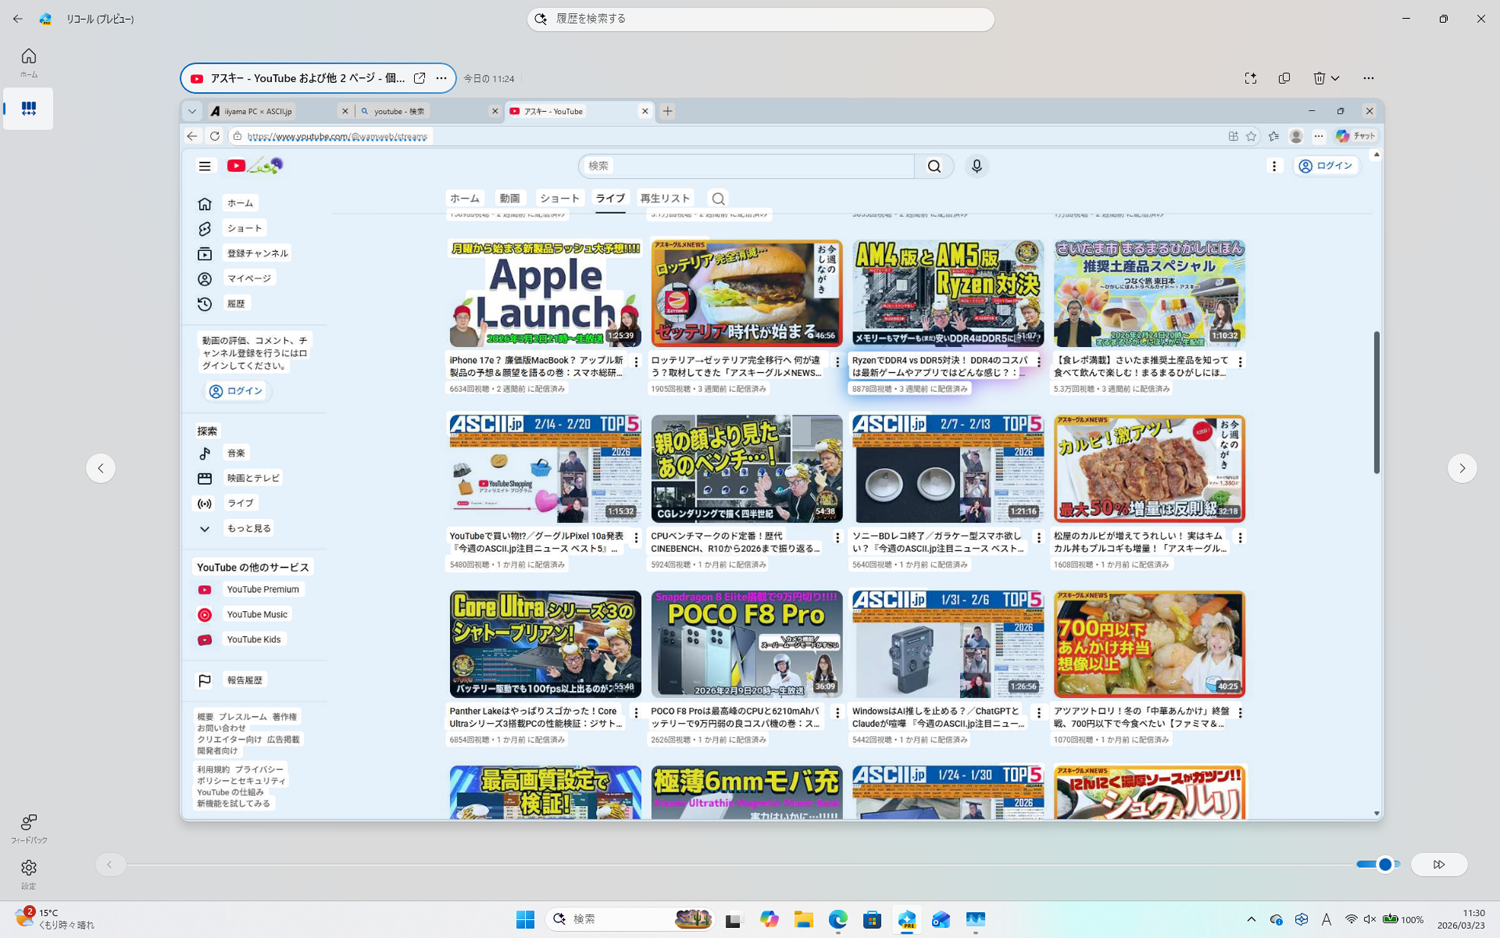Screen dimensions: 1500x938
Task: Click the timeline slider handle
Action: click(x=1385, y=864)
